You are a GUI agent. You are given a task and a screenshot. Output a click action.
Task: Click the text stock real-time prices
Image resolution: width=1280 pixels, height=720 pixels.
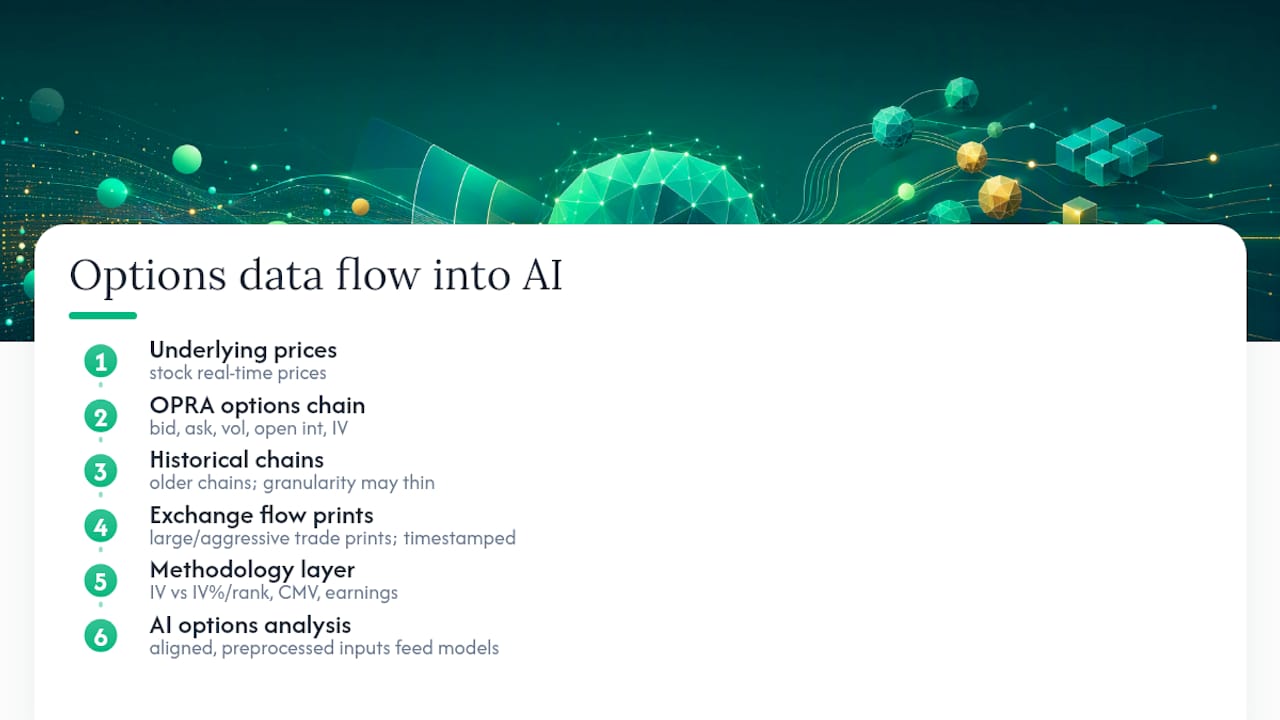[238, 373]
